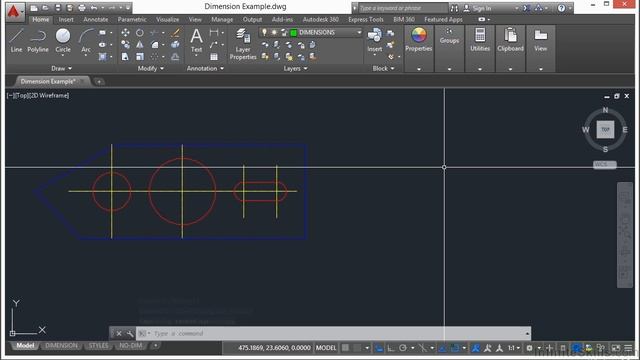Open the Properties color wheel panel

418,40
